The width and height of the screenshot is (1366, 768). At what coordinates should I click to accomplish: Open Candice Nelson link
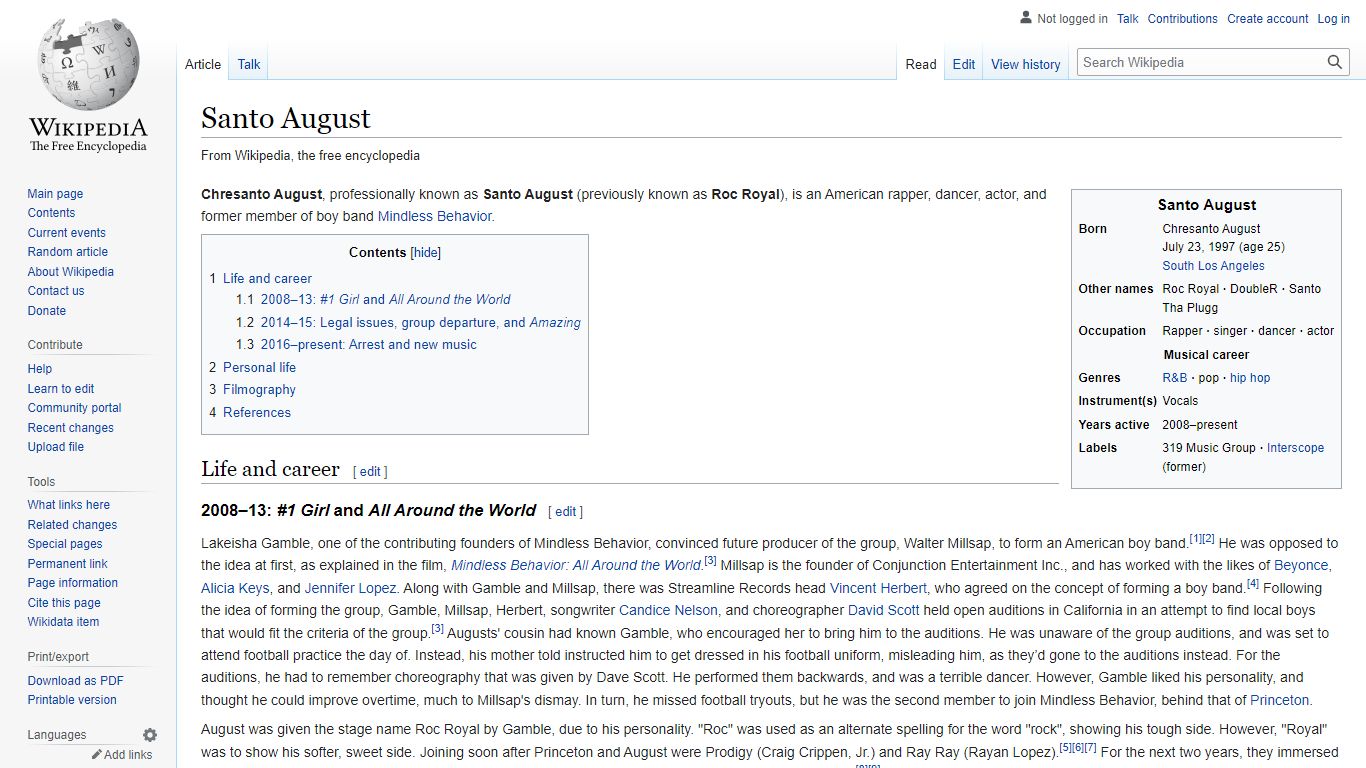pos(668,610)
